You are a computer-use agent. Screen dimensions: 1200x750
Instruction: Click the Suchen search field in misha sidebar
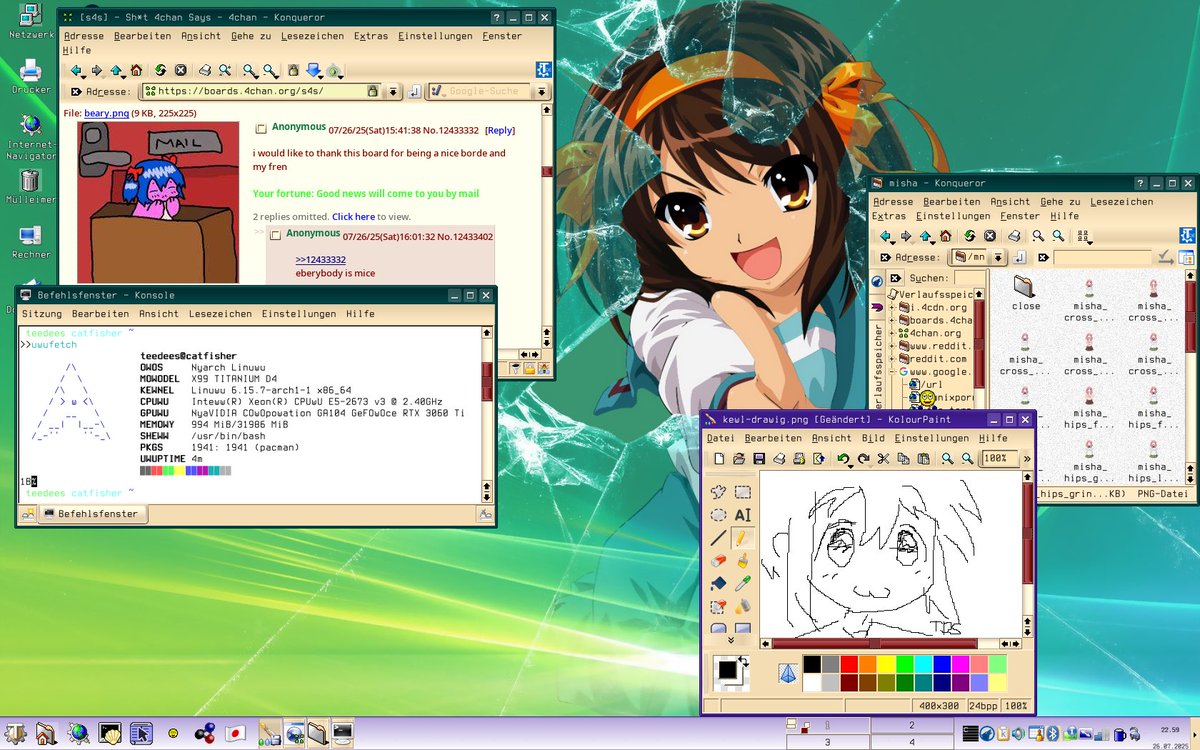click(969, 278)
